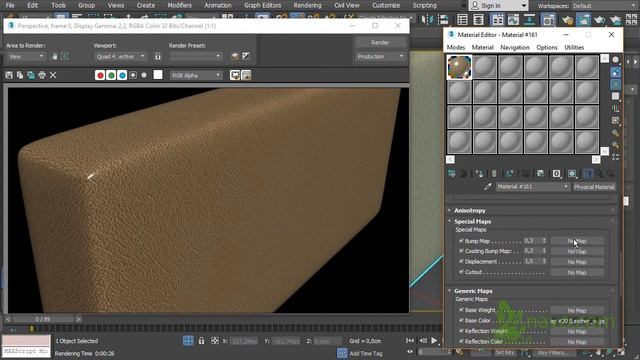Click the Render button
This screenshot has height=360, width=640.
tap(380, 42)
